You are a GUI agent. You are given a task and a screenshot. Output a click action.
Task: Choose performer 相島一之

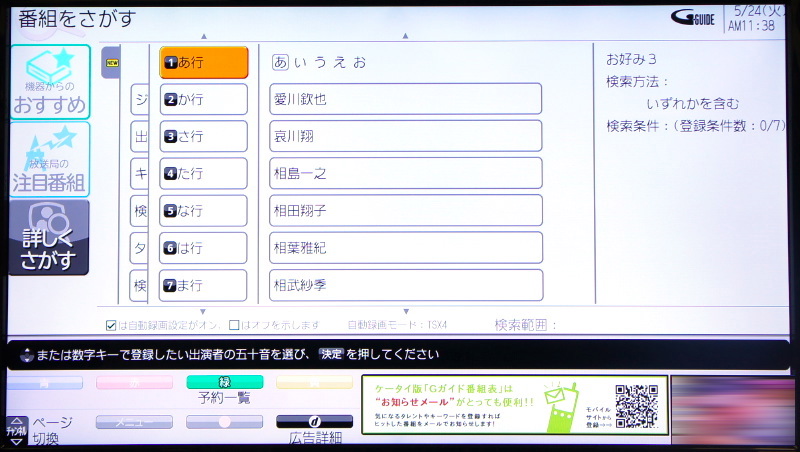coord(406,173)
